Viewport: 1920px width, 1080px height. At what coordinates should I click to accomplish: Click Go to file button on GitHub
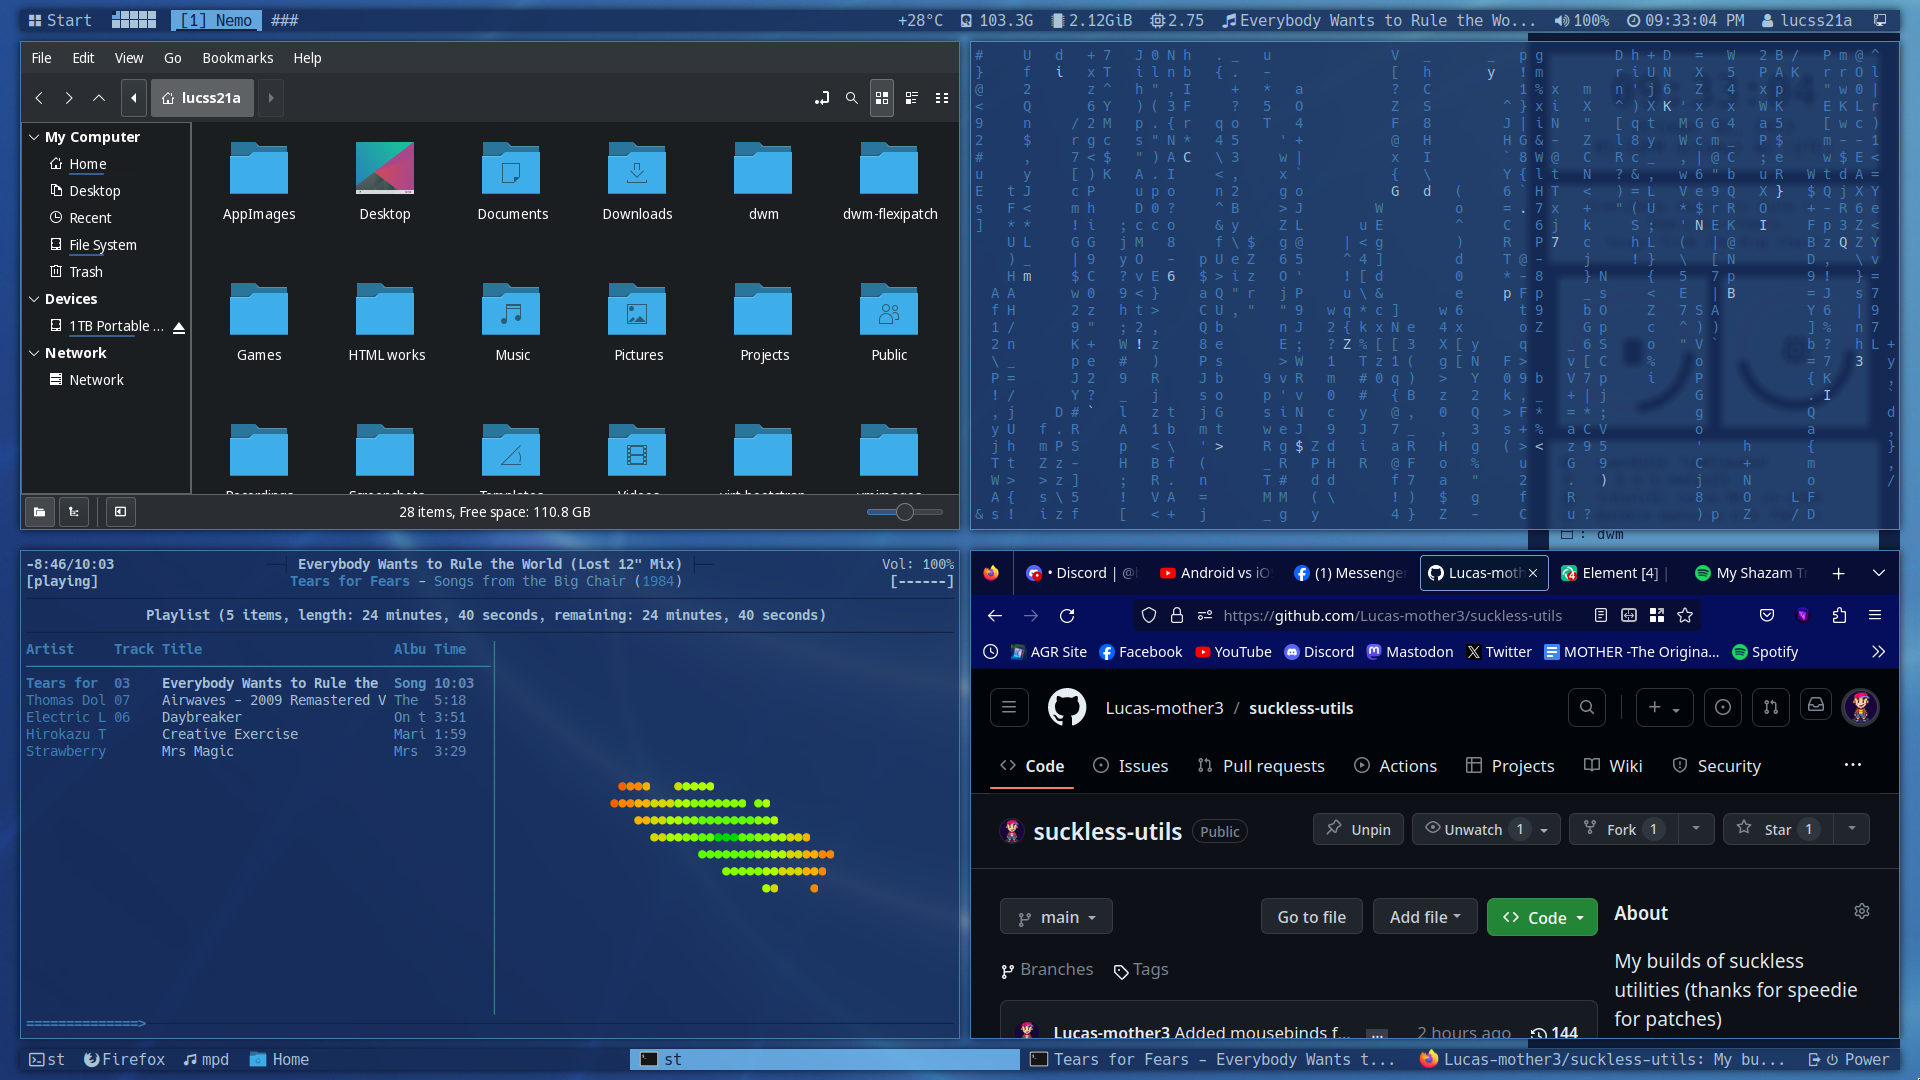1311,916
